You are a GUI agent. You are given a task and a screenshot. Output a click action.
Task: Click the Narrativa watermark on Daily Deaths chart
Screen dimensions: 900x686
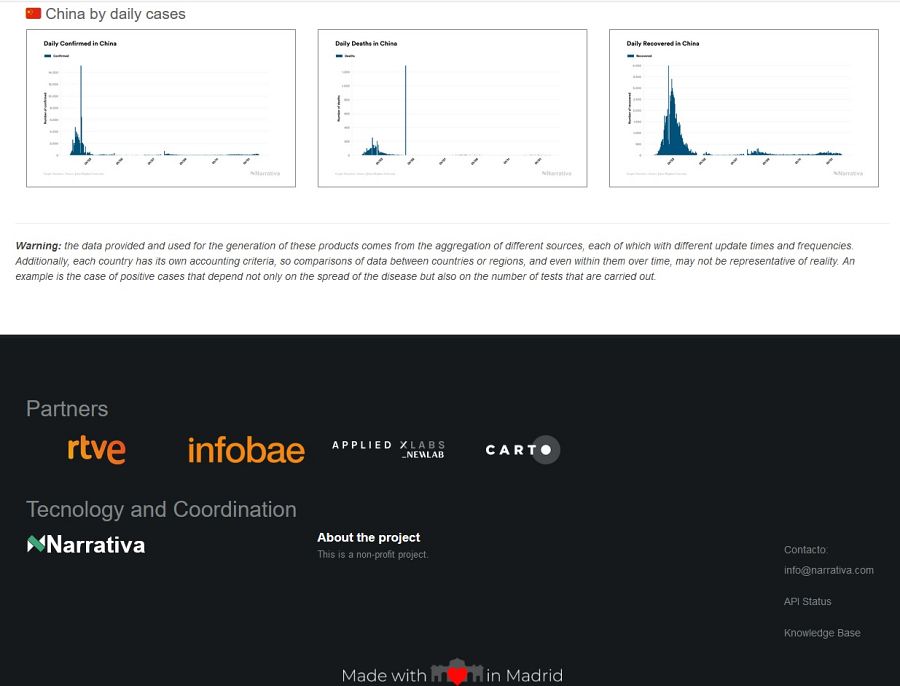tap(555, 172)
